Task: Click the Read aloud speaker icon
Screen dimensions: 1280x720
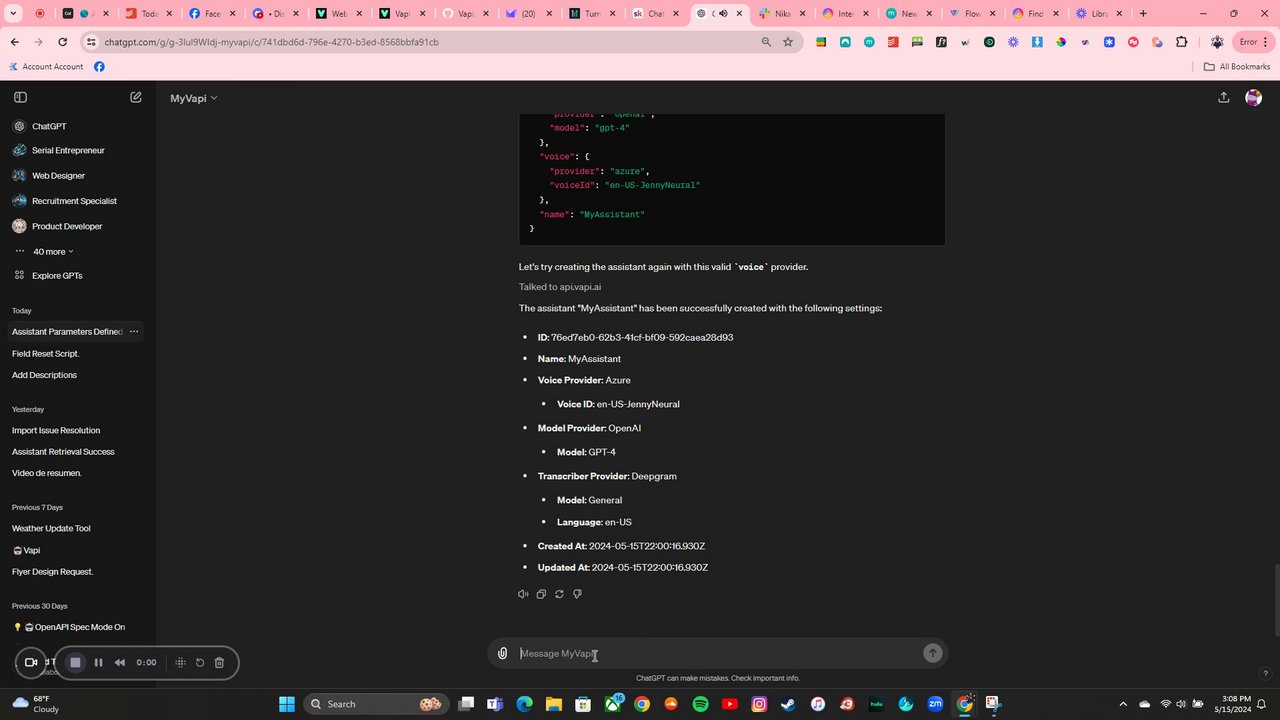Action: tap(523, 594)
